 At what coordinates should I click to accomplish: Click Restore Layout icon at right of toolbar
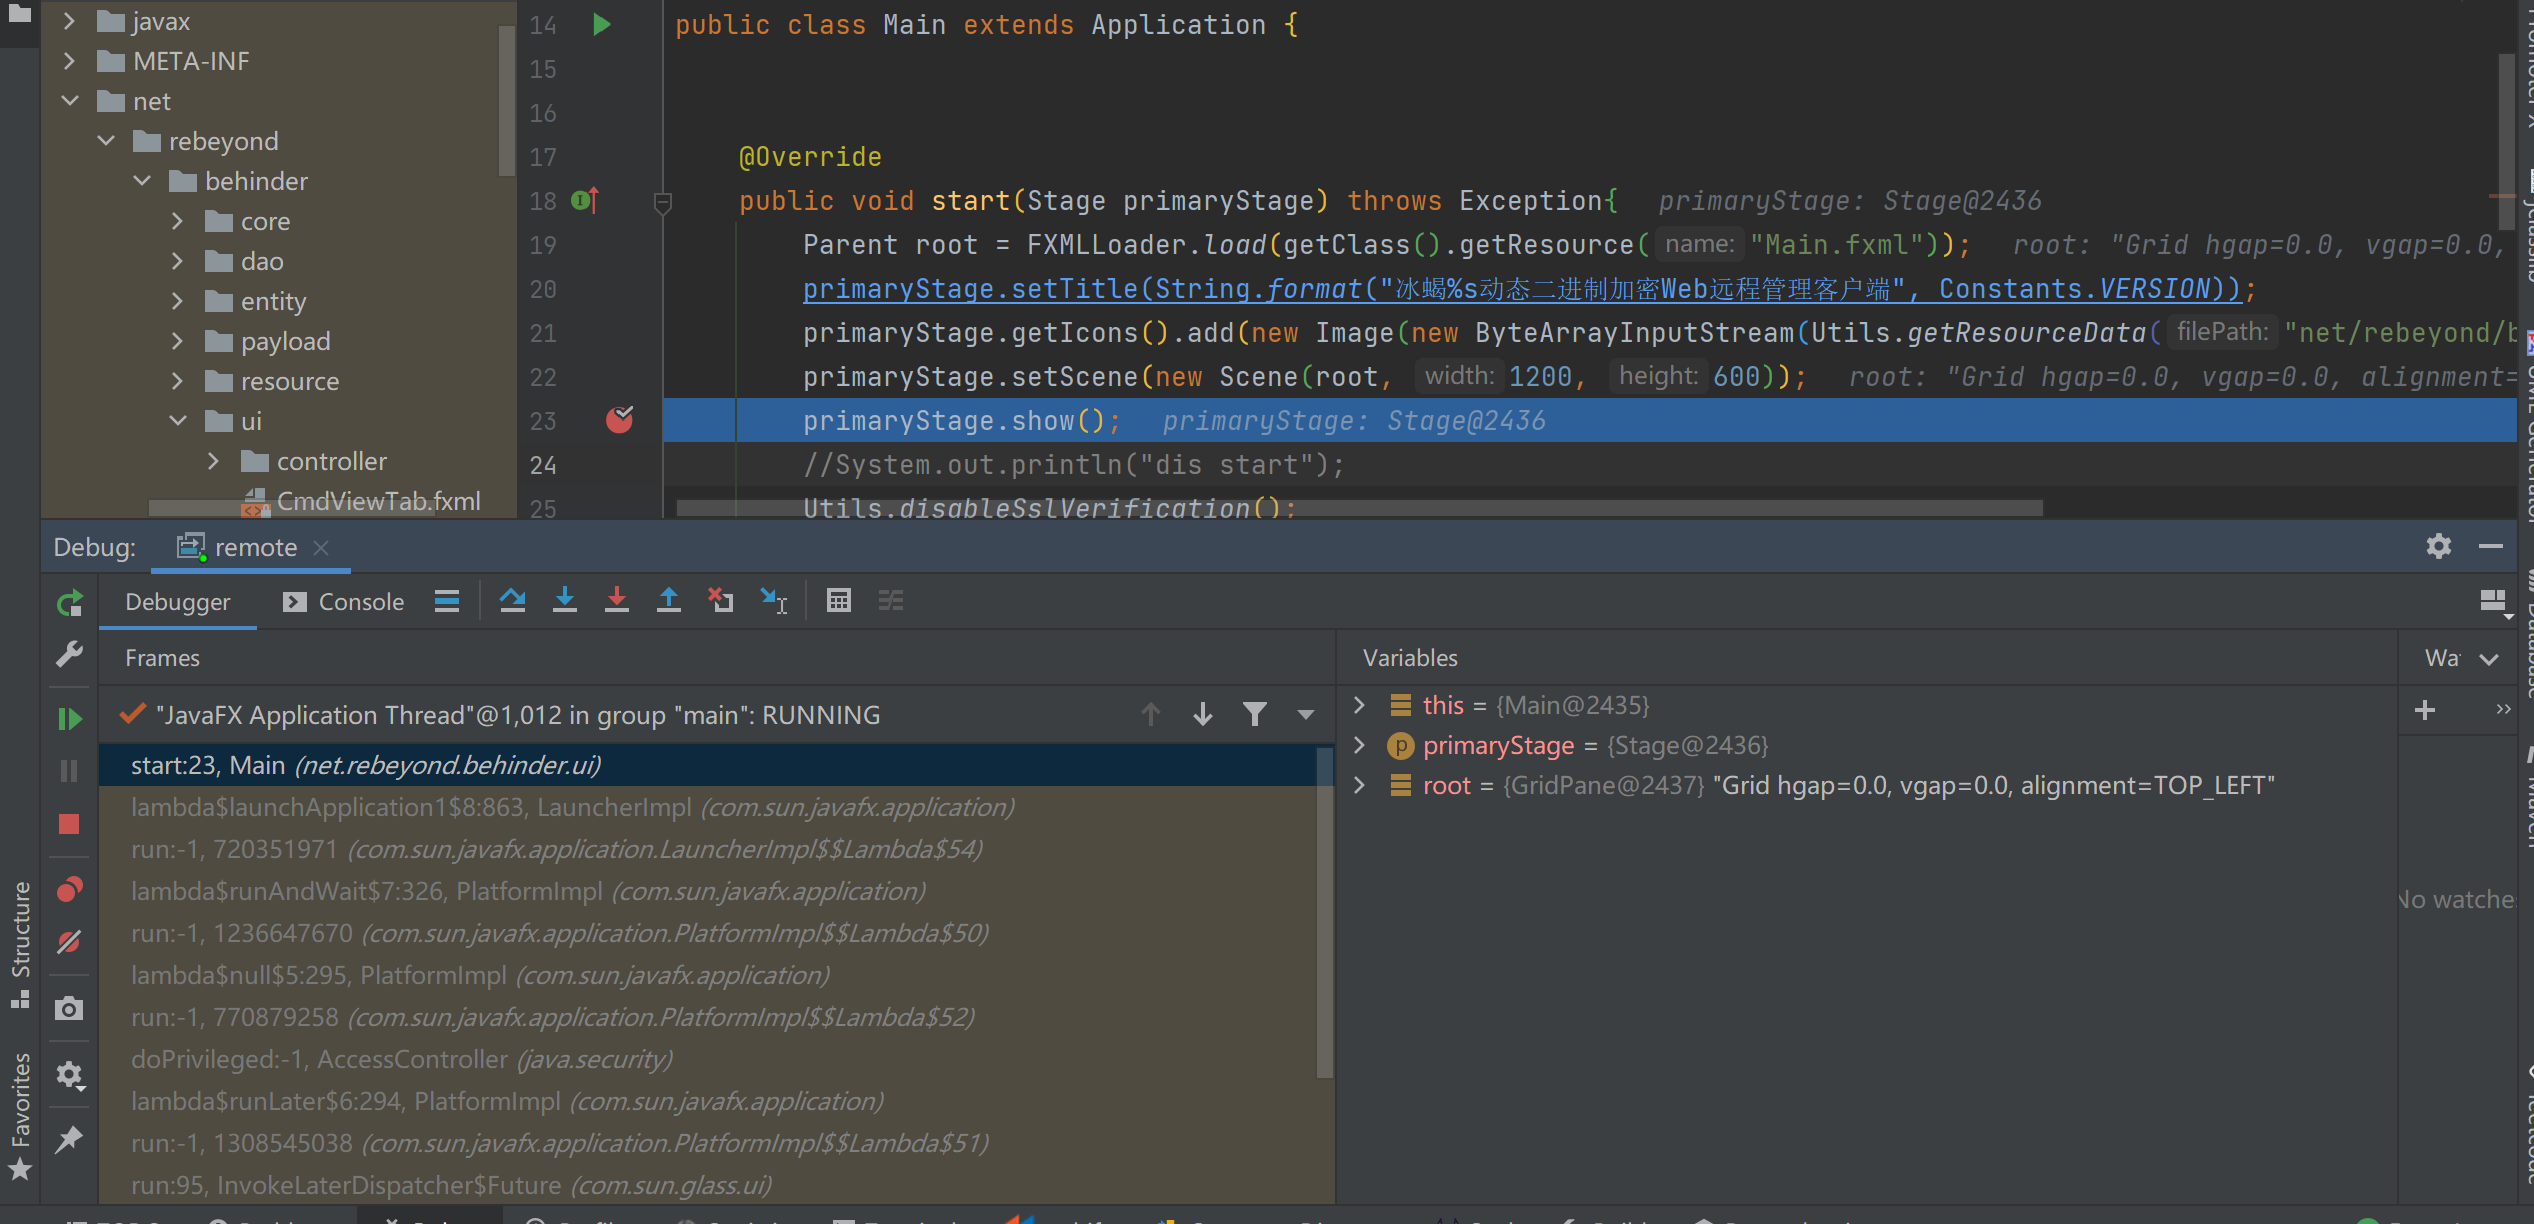tap(2494, 602)
